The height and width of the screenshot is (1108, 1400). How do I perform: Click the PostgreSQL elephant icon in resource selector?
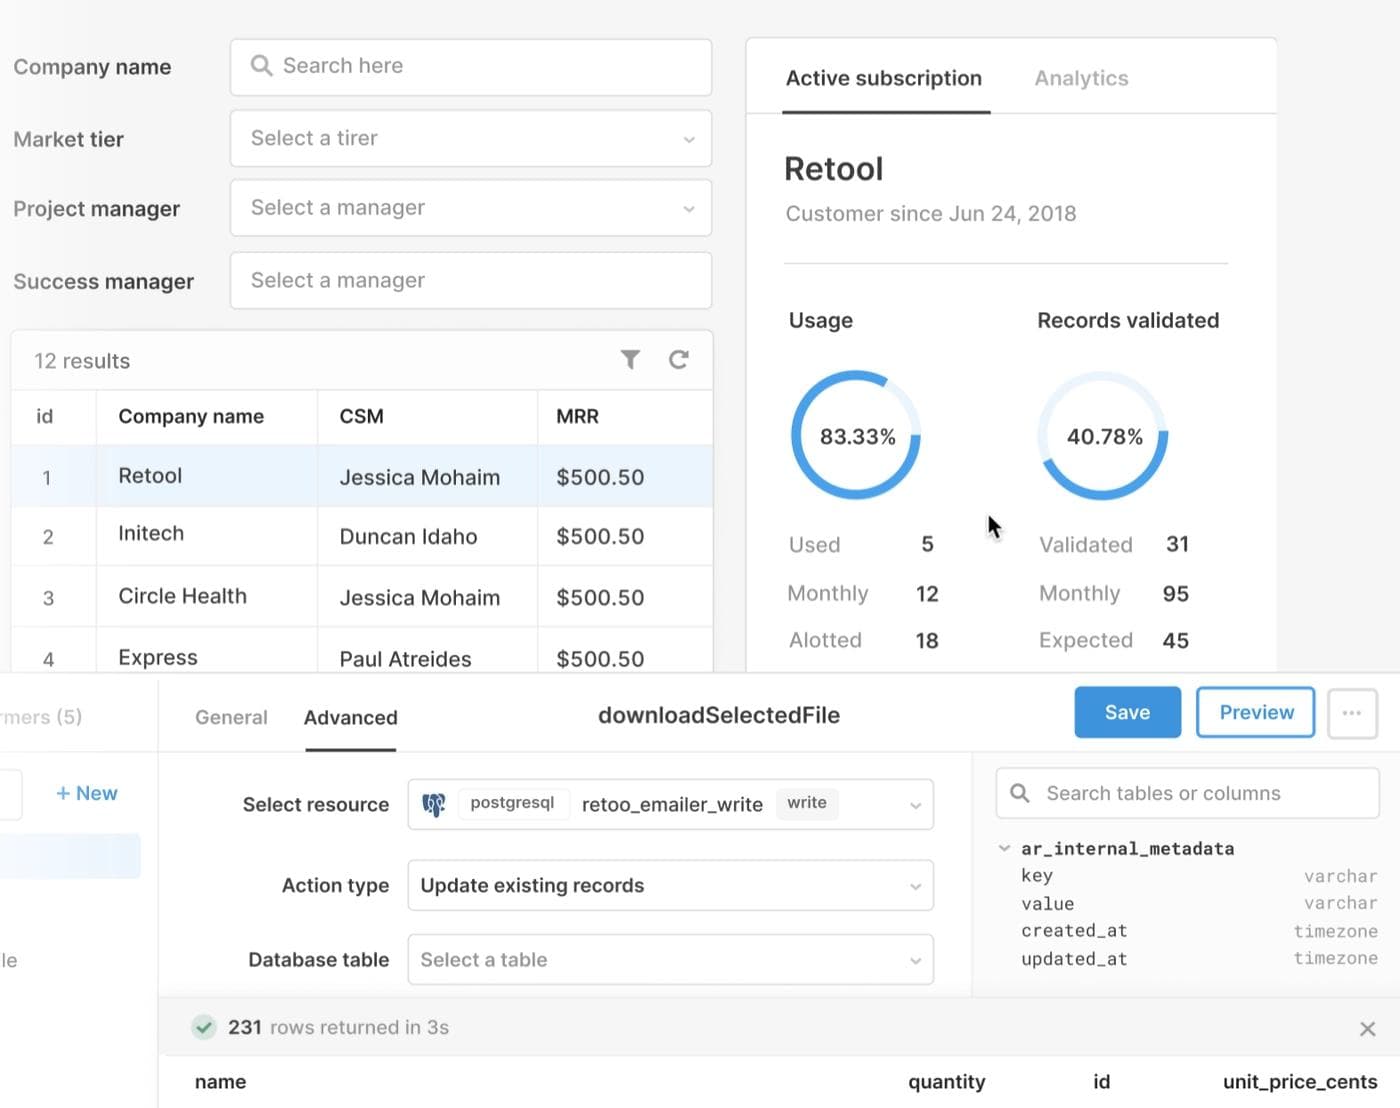pyautogui.click(x=434, y=804)
